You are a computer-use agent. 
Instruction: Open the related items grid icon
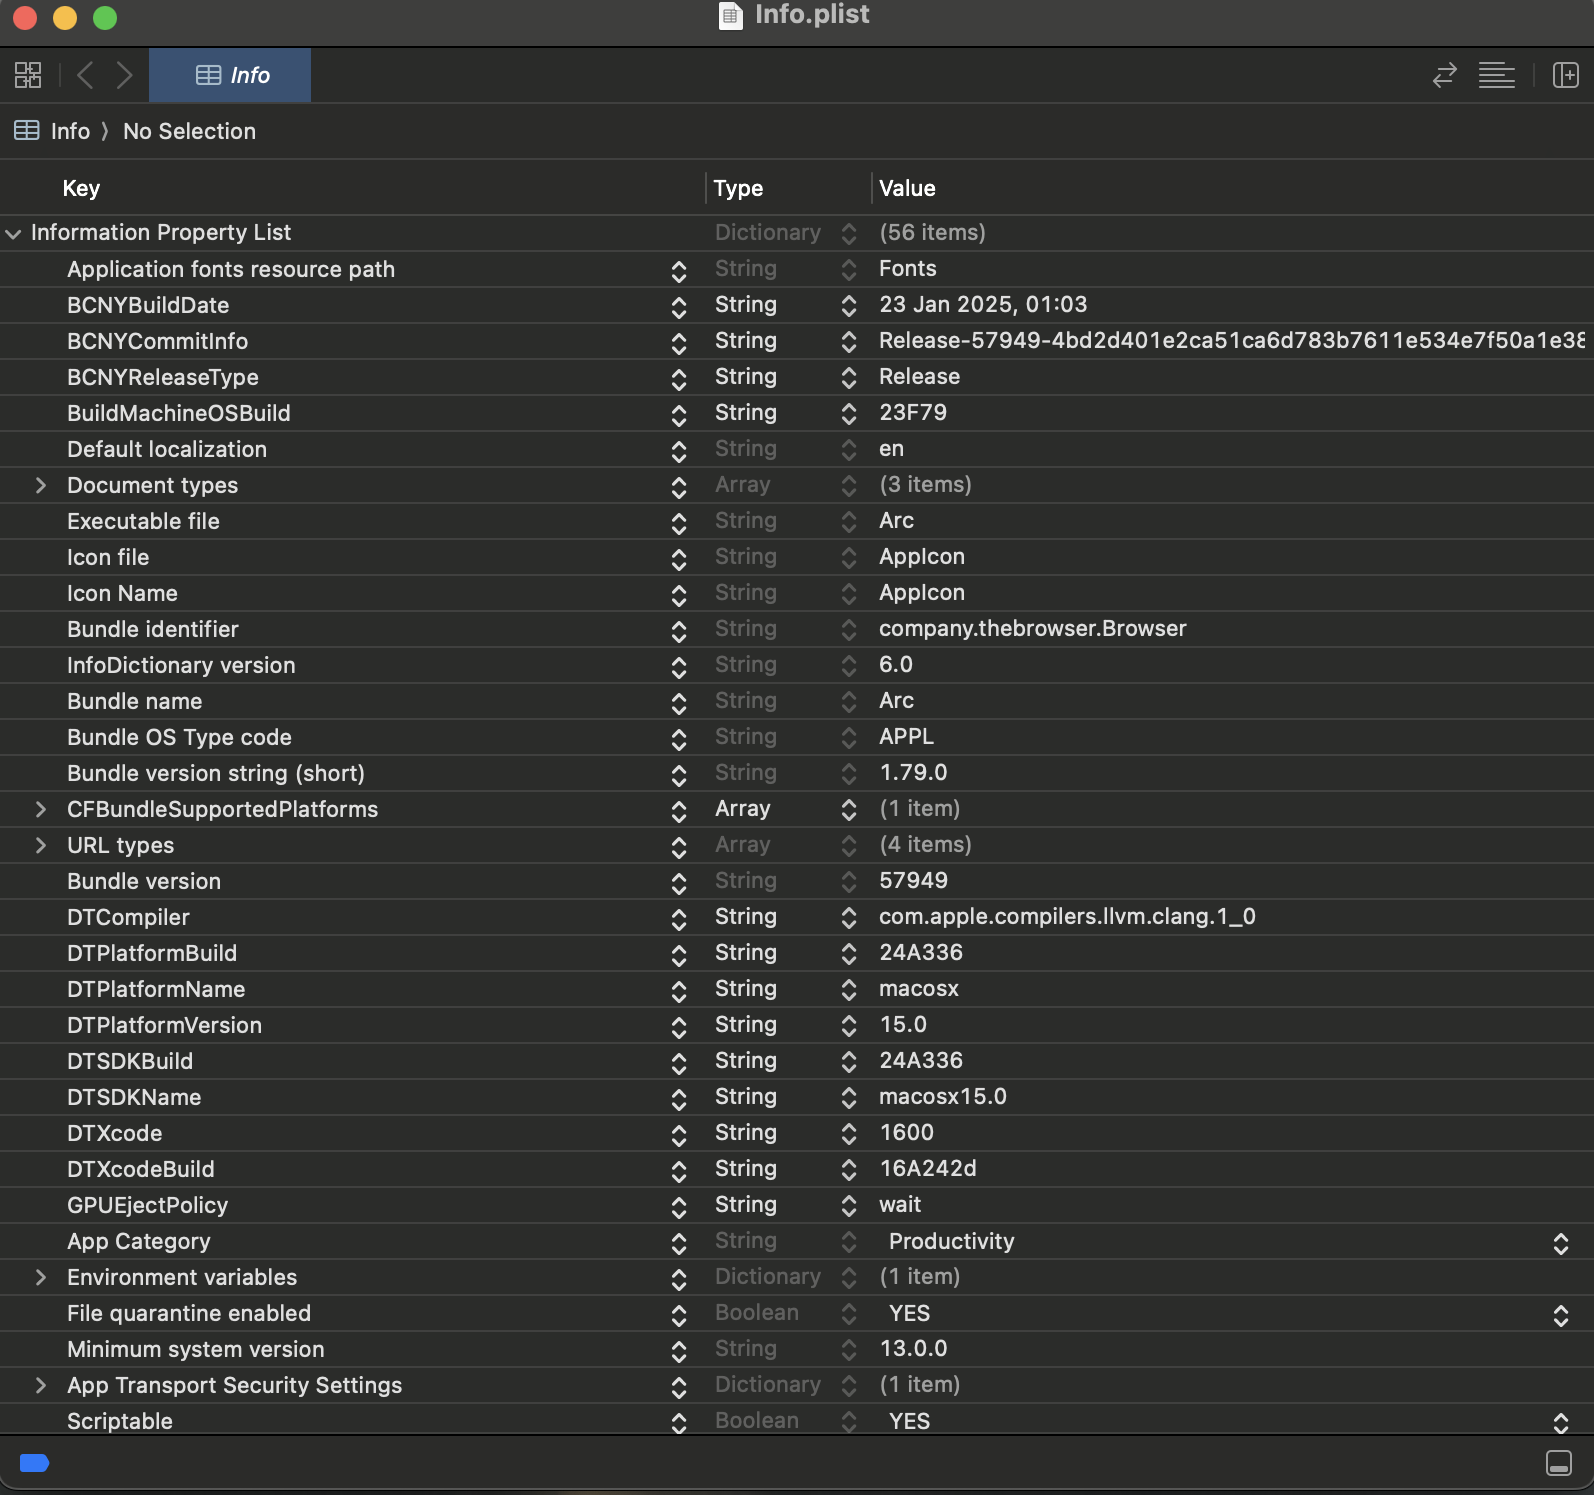pos(28,75)
